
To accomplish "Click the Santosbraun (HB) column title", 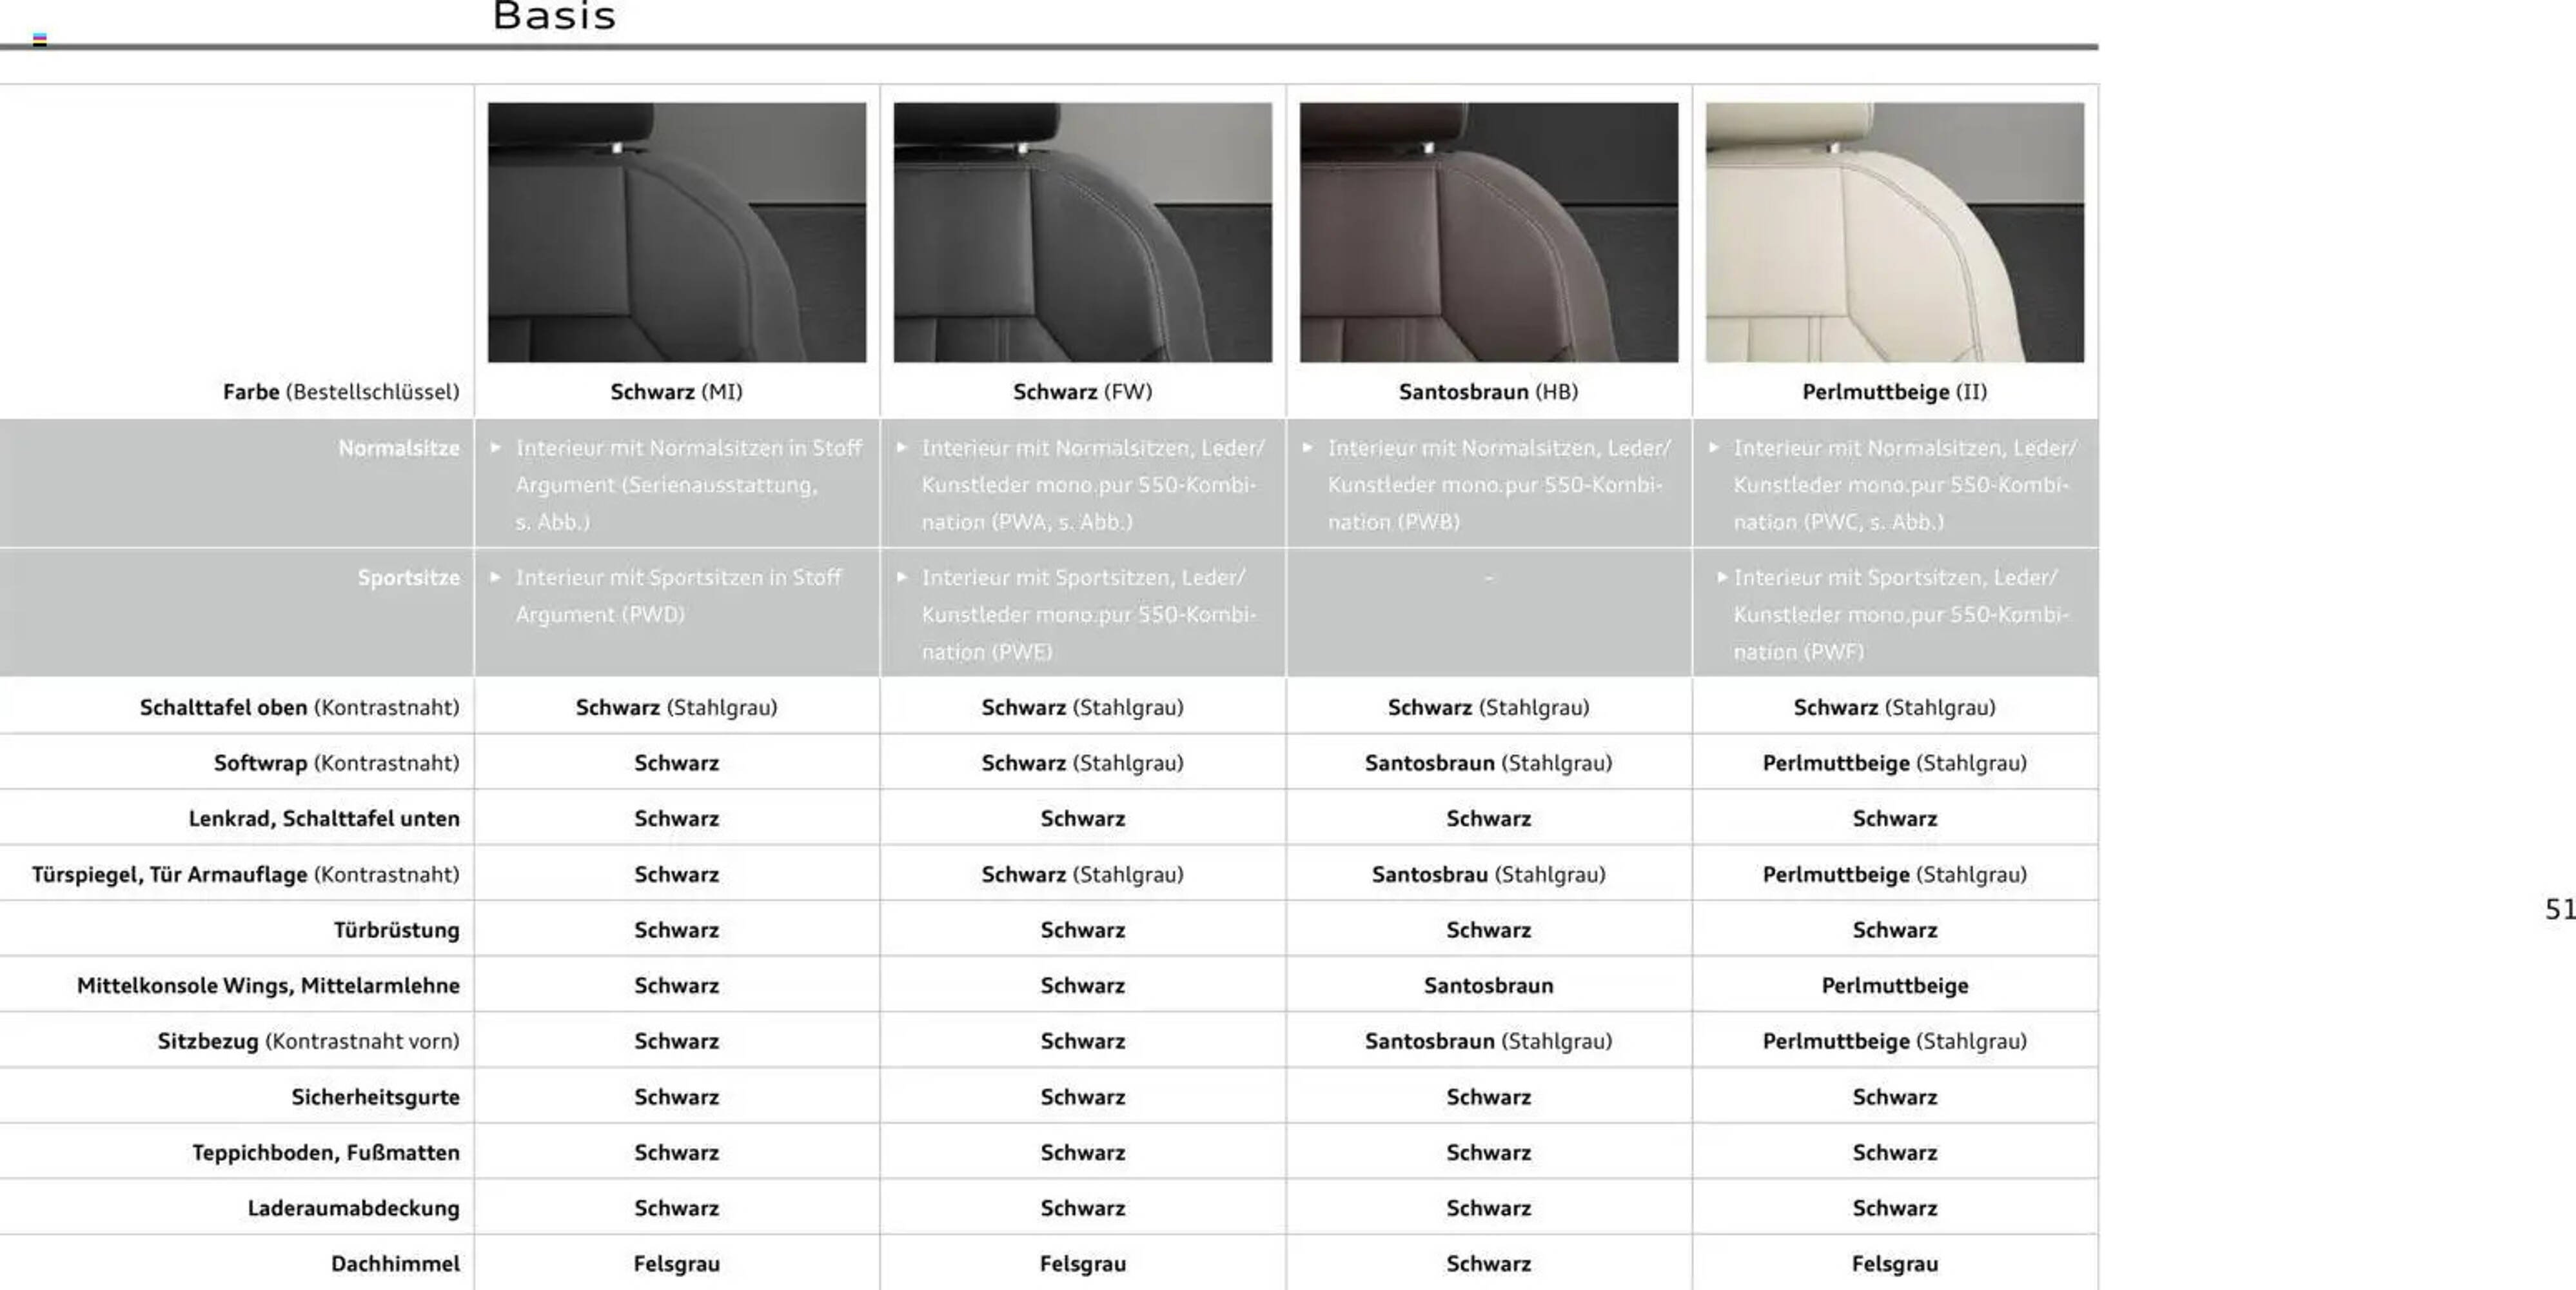I will pyautogui.click(x=1488, y=392).
